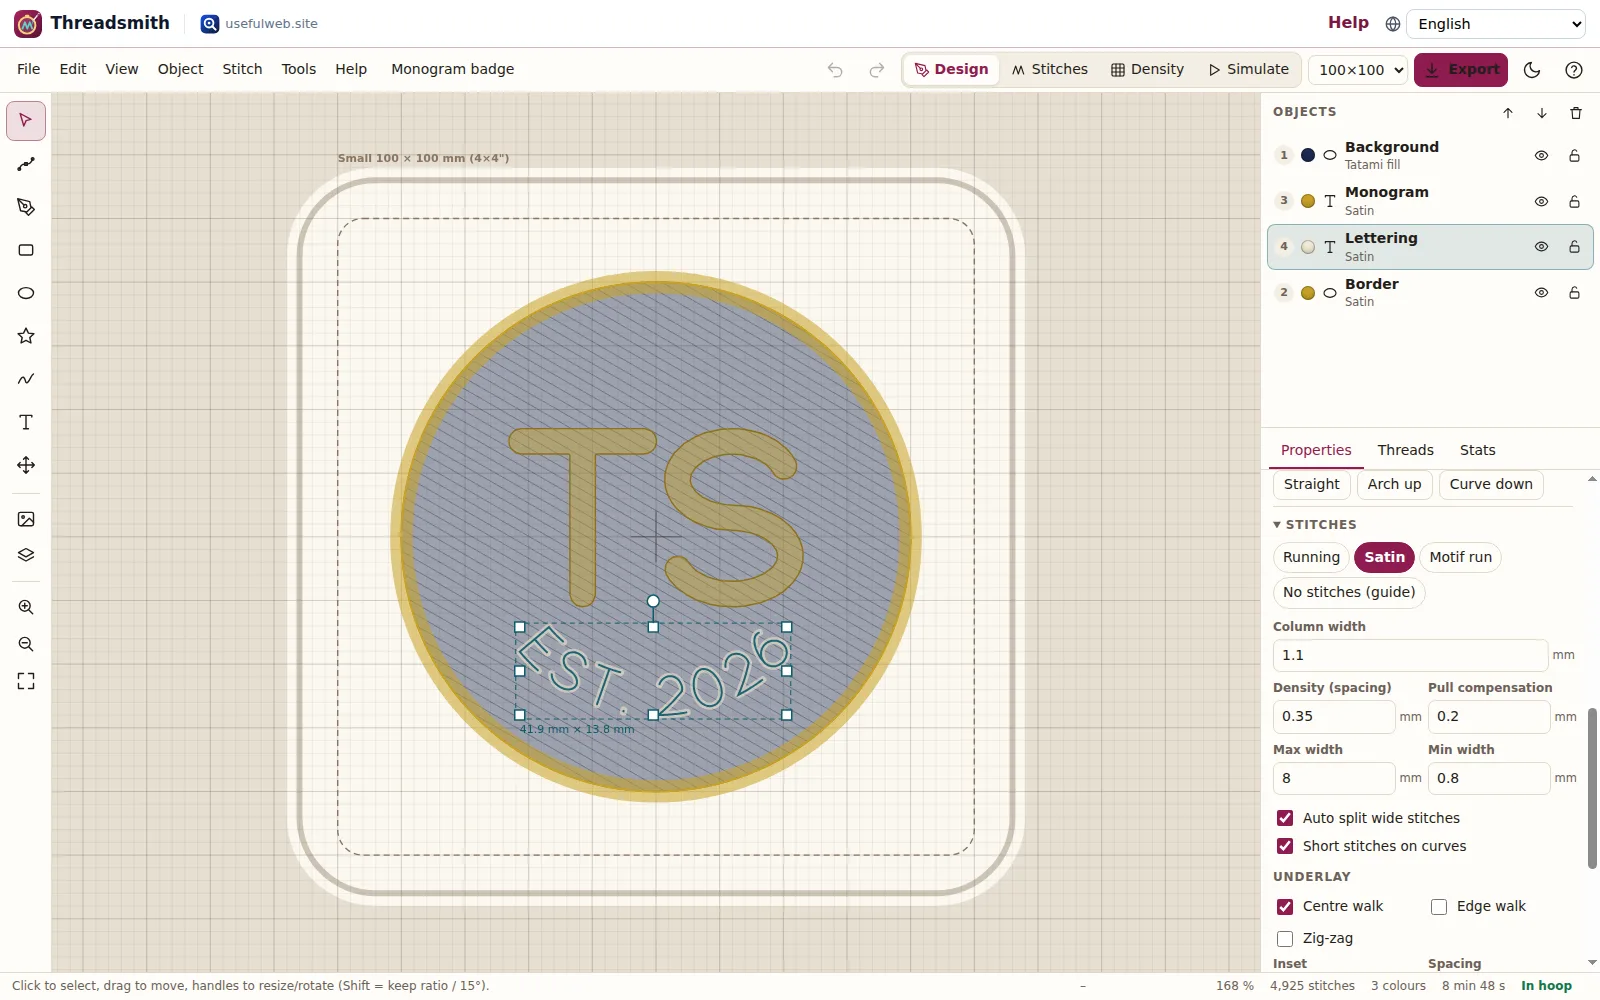
Task: Move selected object down in list
Action: tap(1542, 113)
